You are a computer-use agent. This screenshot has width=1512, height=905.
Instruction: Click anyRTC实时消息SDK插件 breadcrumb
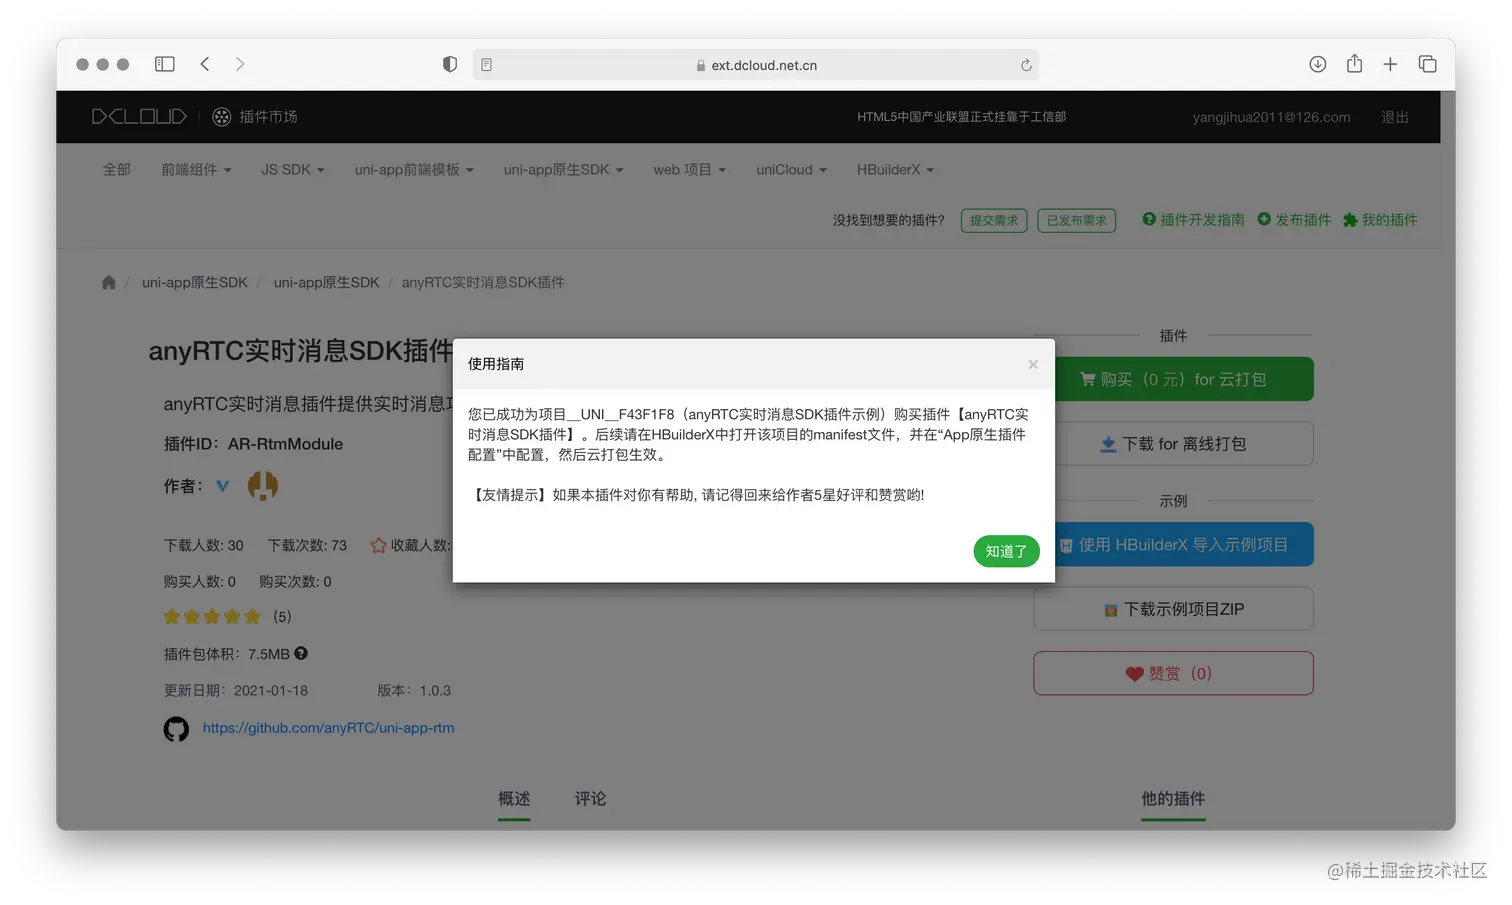coord(483,282)
